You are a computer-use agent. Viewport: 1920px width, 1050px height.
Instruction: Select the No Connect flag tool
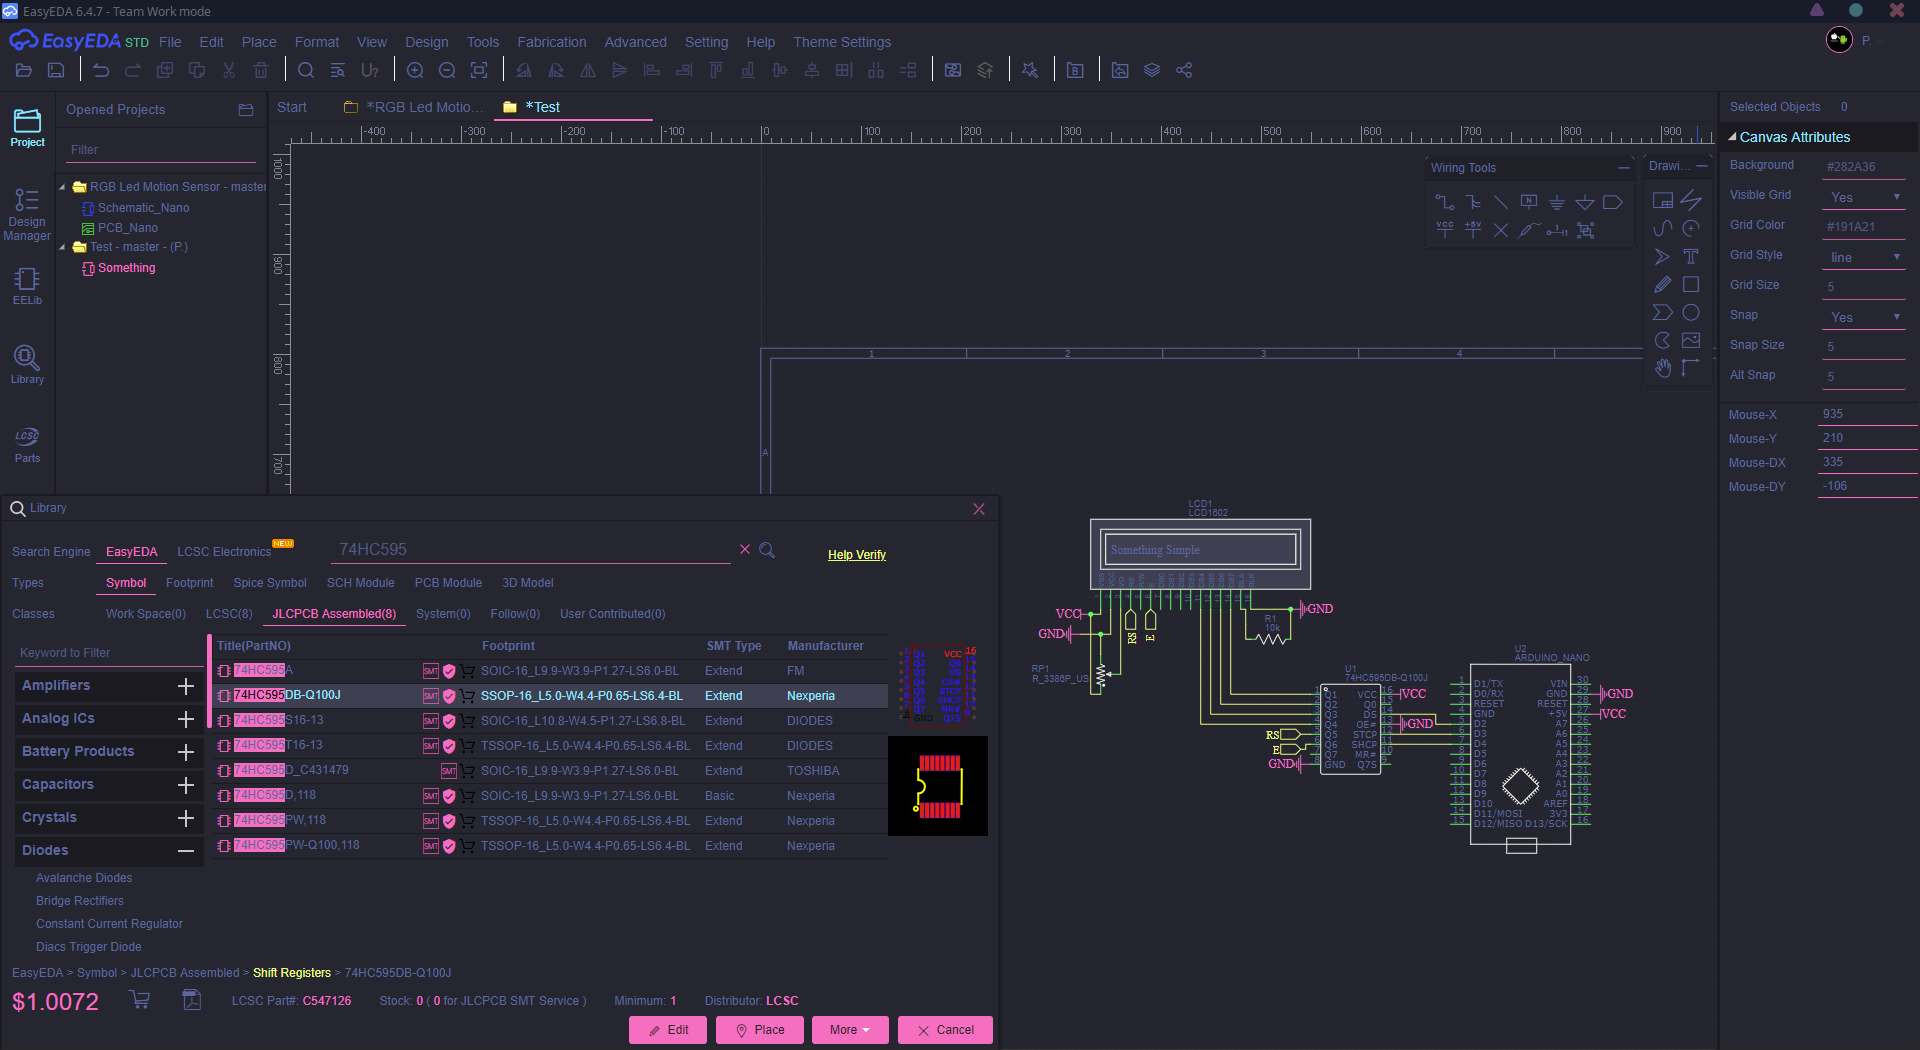tap(1500, 230)
